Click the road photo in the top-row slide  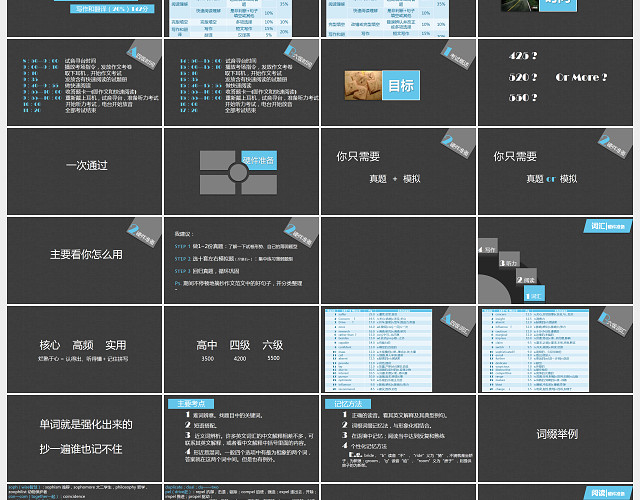point(520,5)
